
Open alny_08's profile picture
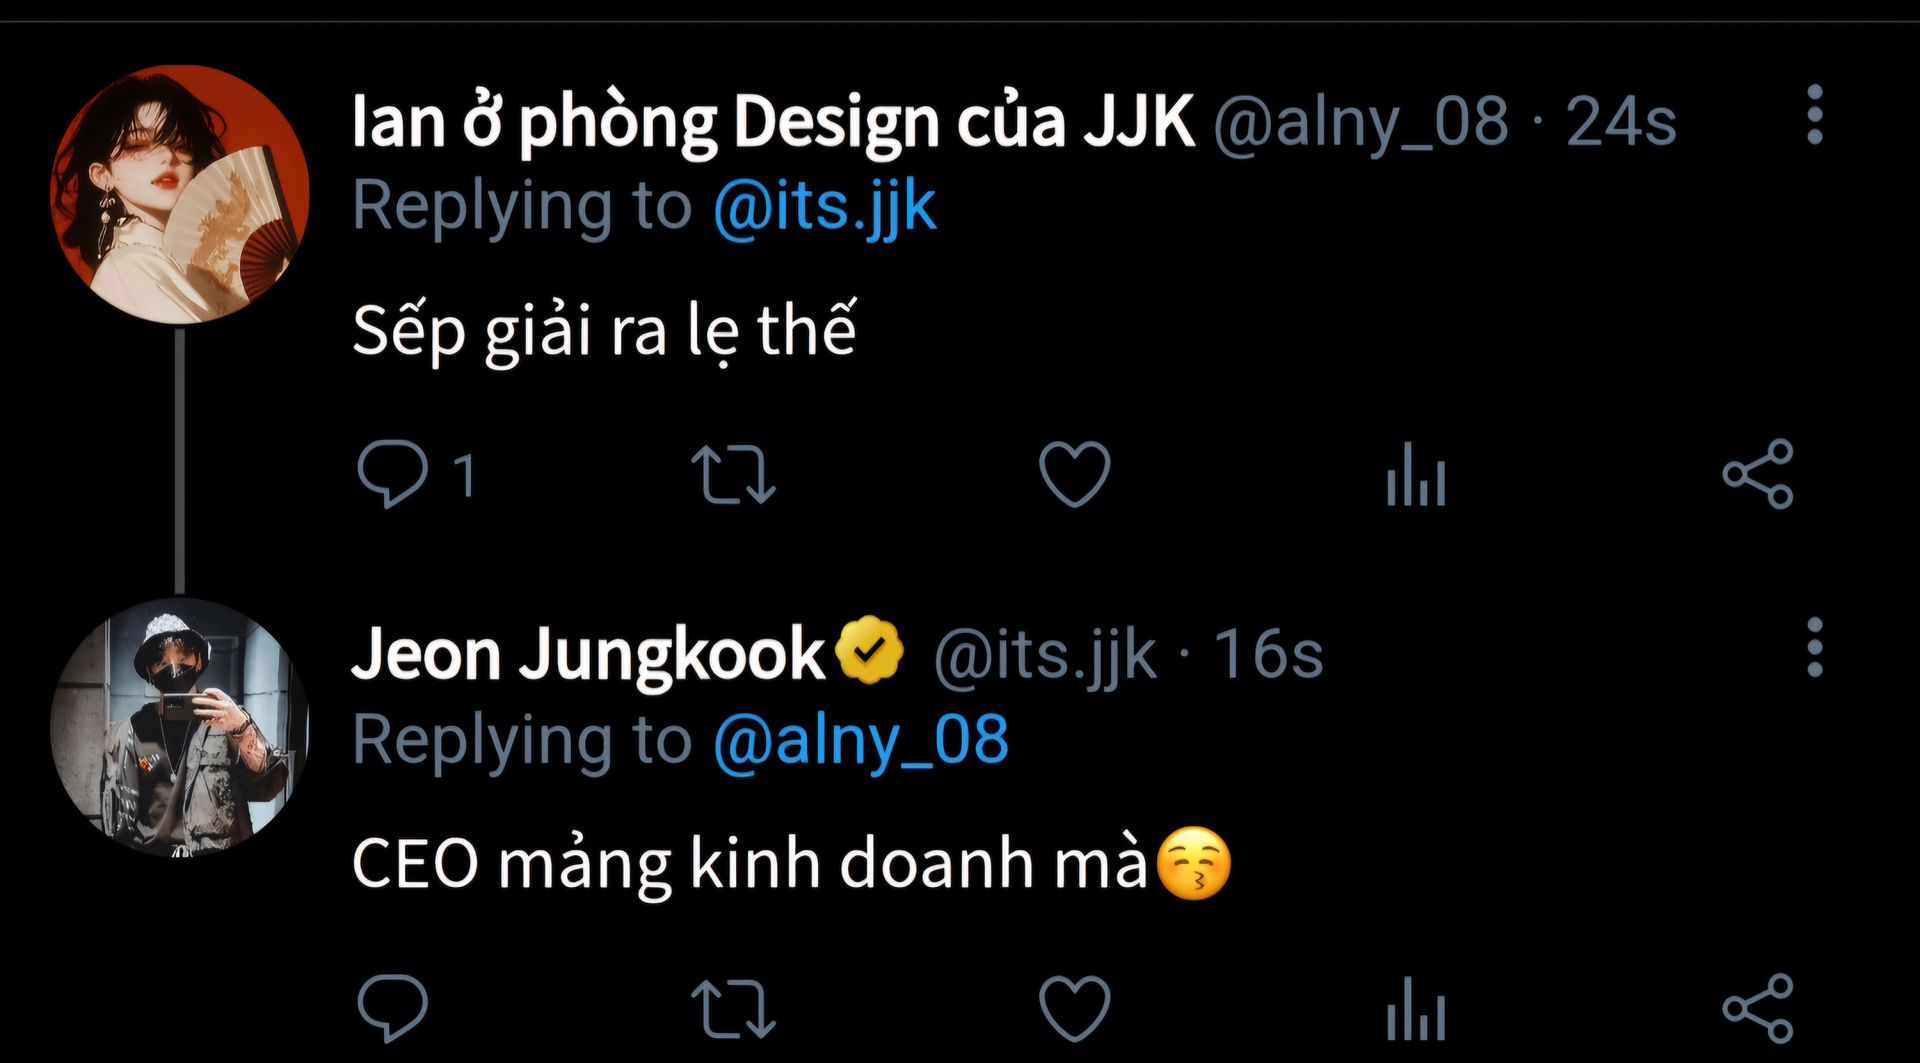[x=180, y=194]
